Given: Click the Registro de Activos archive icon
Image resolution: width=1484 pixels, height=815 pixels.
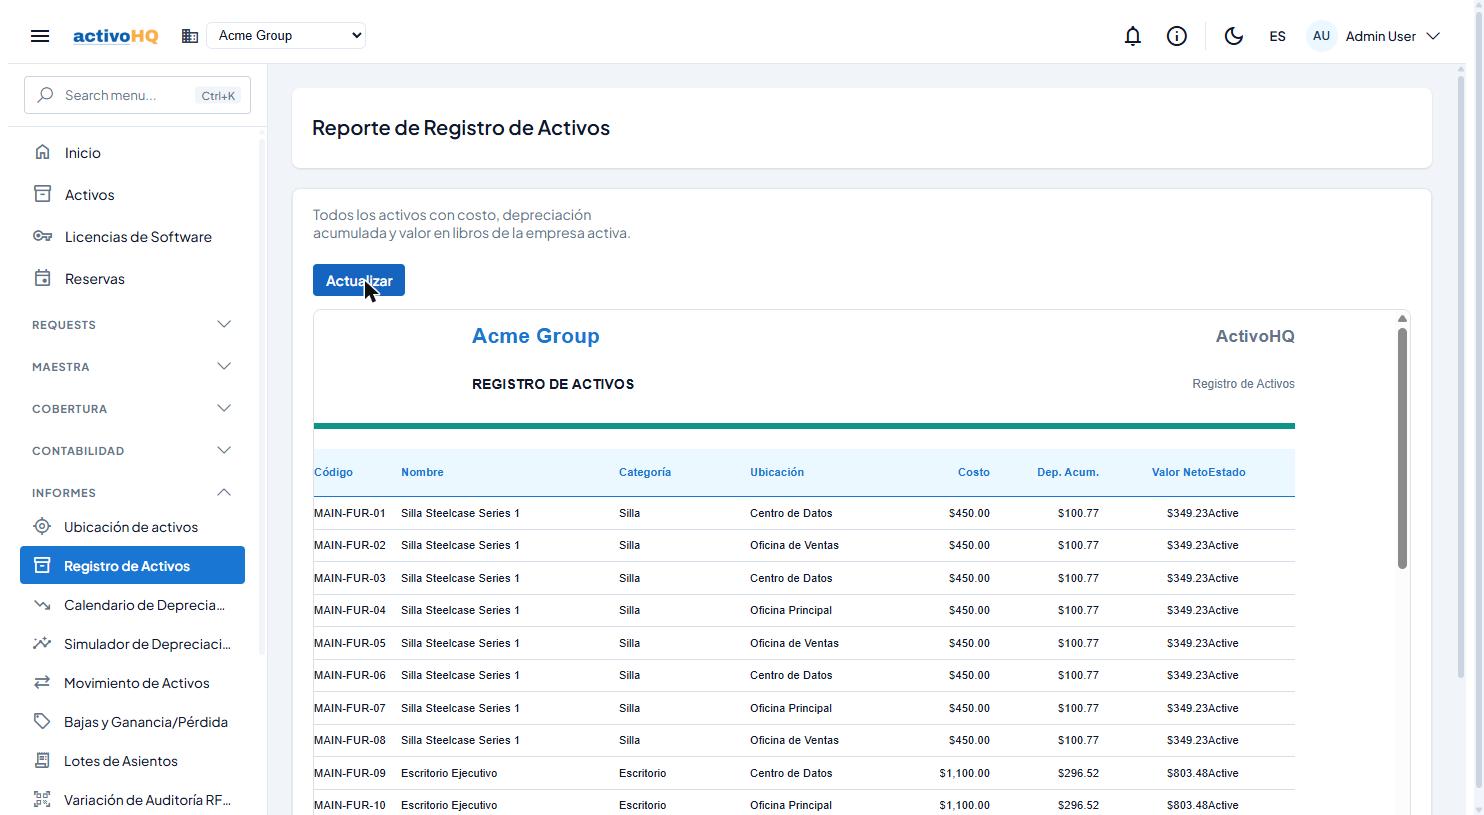Looking at the screenshot, I should coord(42,565).
